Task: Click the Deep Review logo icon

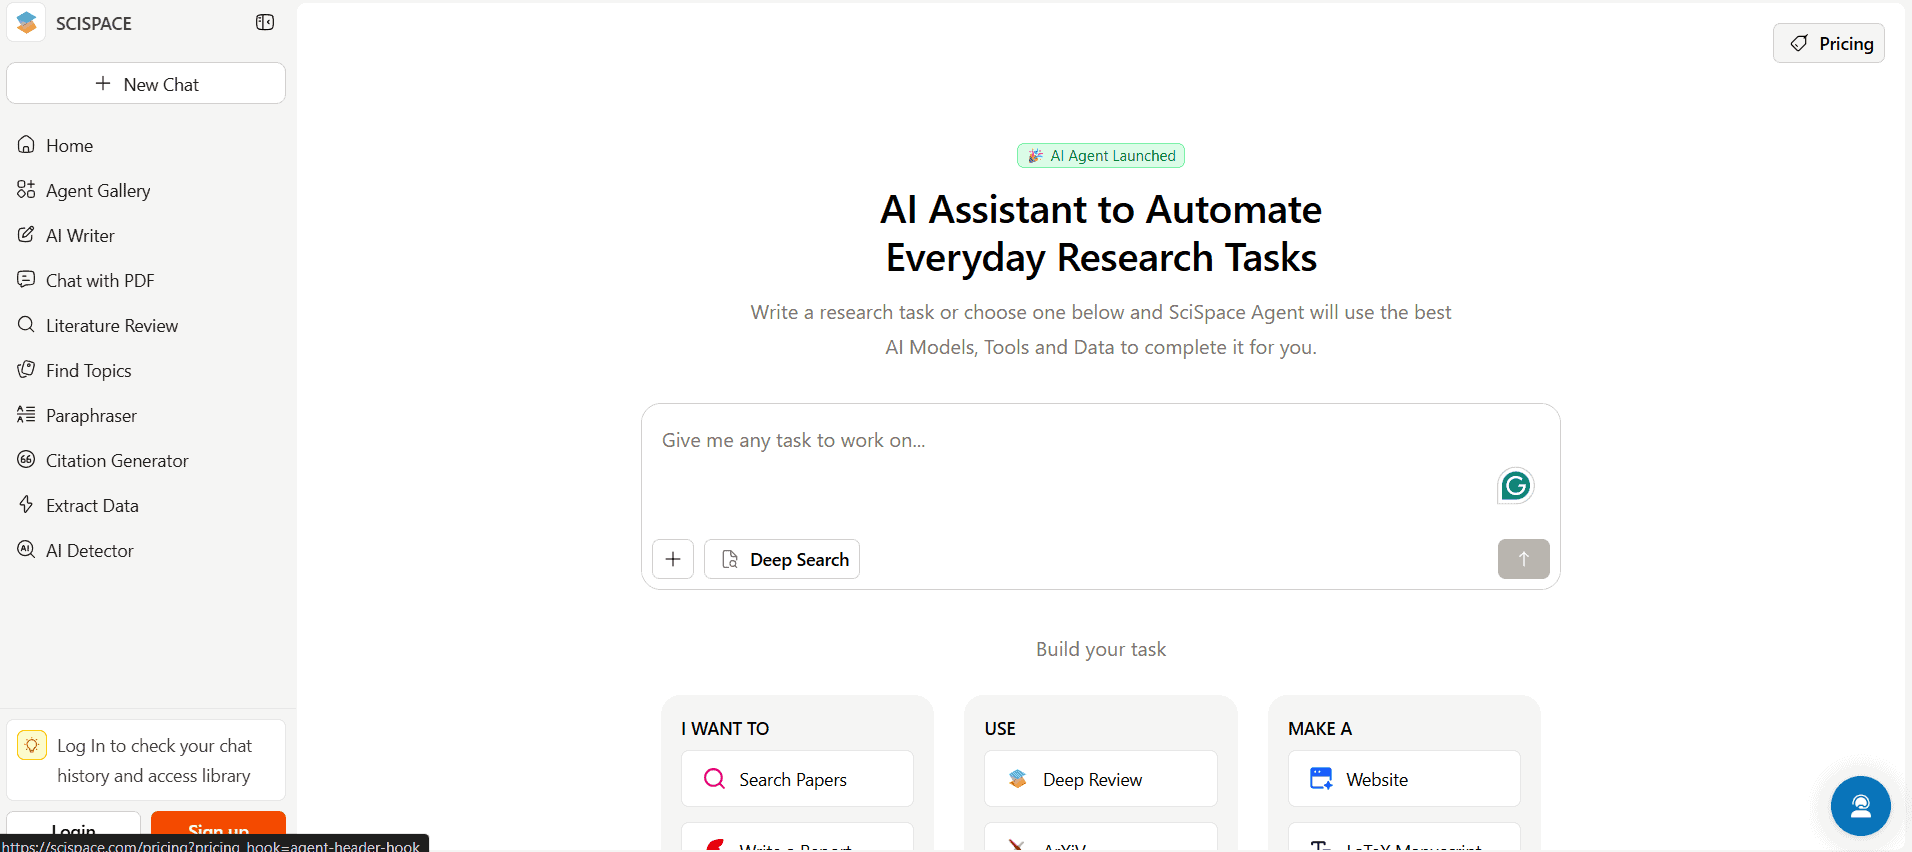Action: [x=1018, y=778]
